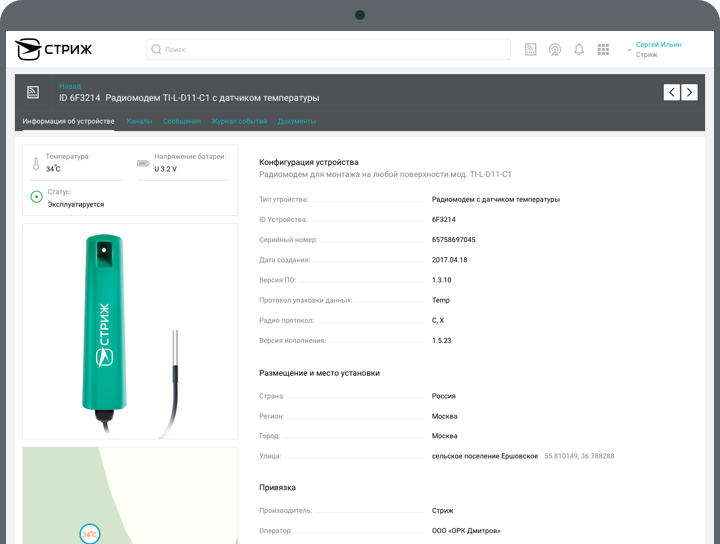Open the Журнал событий tab
The width and height of the screenshot is (720, 544).
239,121
